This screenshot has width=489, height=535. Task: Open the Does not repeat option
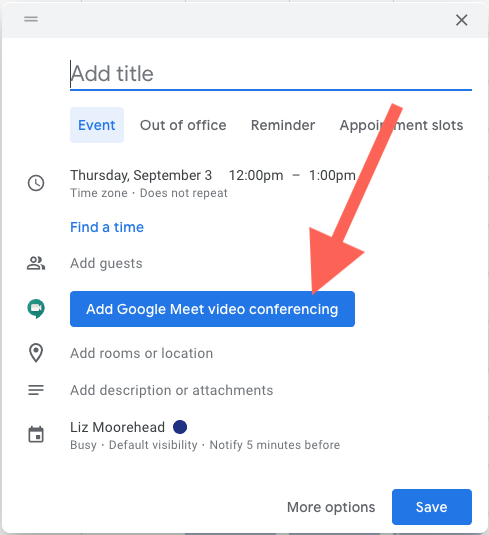tap(184, 193)
